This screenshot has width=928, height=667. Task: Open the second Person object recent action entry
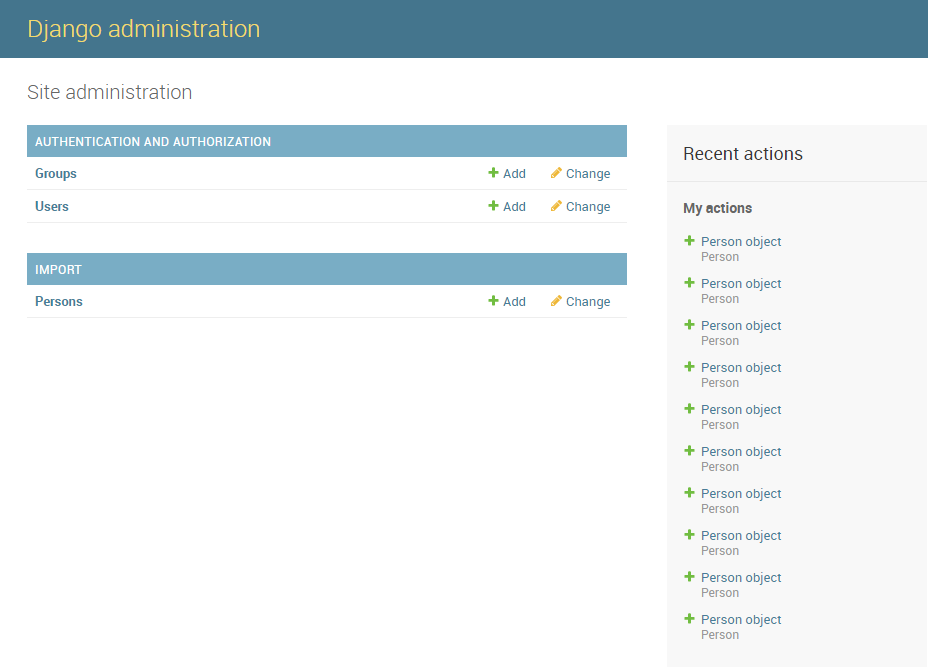coord(741,283)
